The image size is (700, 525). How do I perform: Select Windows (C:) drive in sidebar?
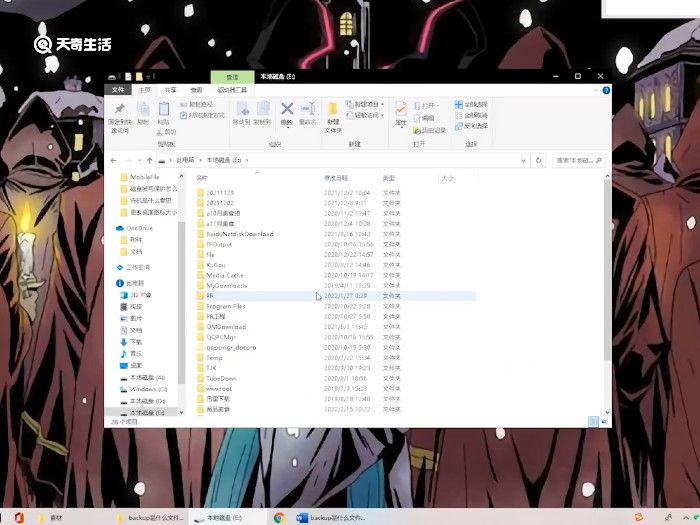(143, 389)
